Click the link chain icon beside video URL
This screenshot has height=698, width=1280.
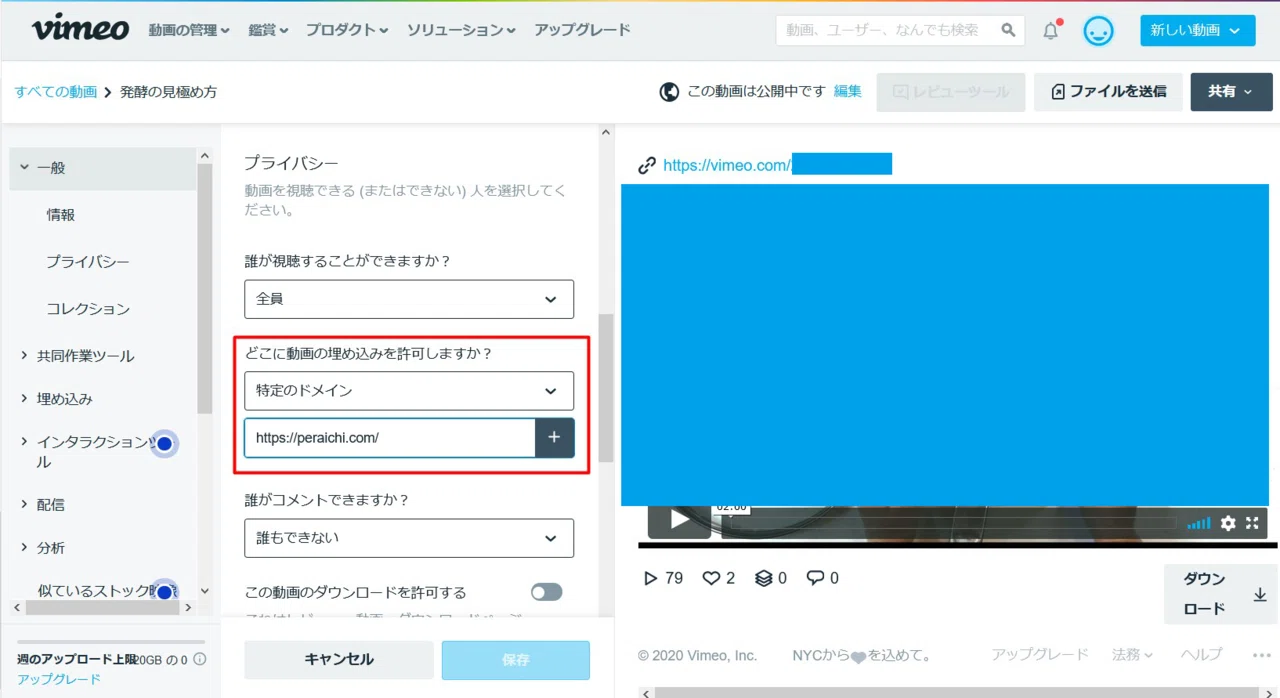648,165
